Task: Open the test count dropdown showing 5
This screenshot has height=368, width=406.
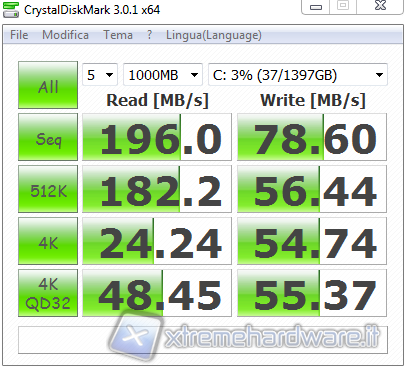Action: click(x=100, y=75)
